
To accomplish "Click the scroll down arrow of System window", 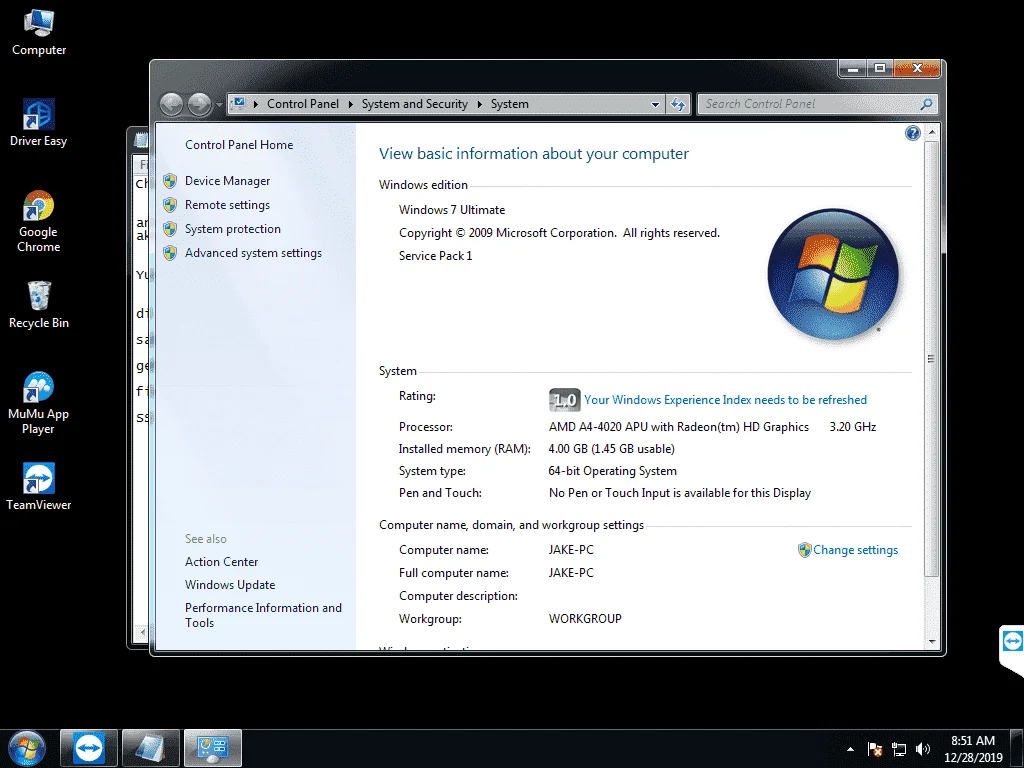I will coord(932,642).
